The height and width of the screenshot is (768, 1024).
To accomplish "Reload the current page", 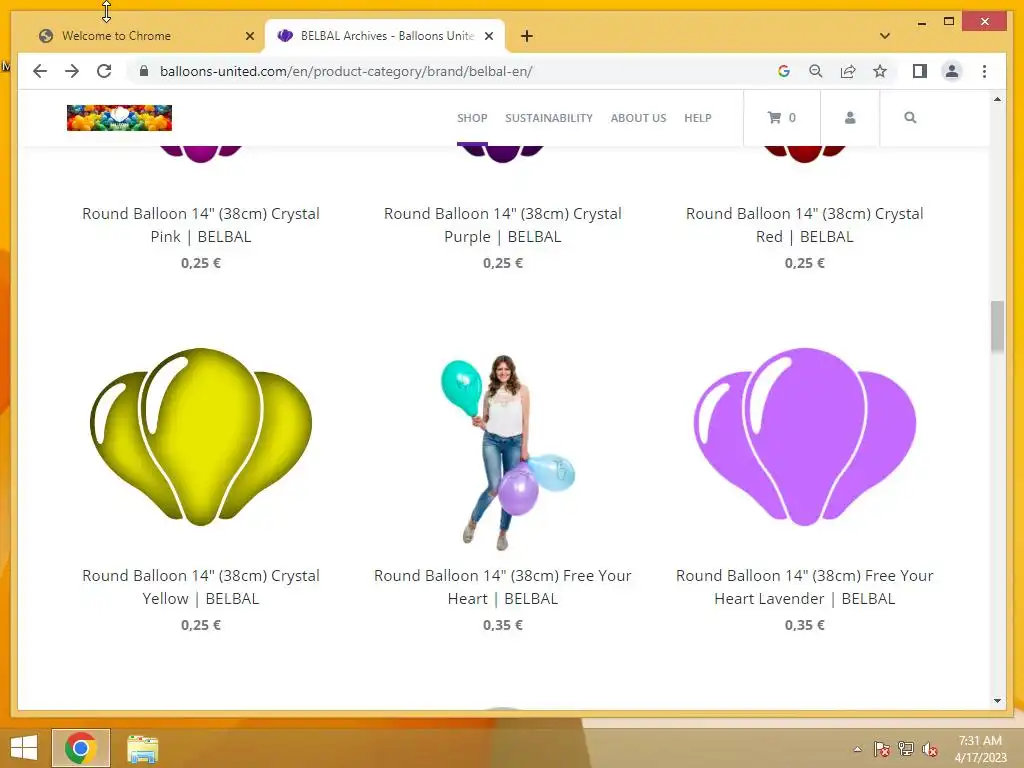I will tap(104, 71).
